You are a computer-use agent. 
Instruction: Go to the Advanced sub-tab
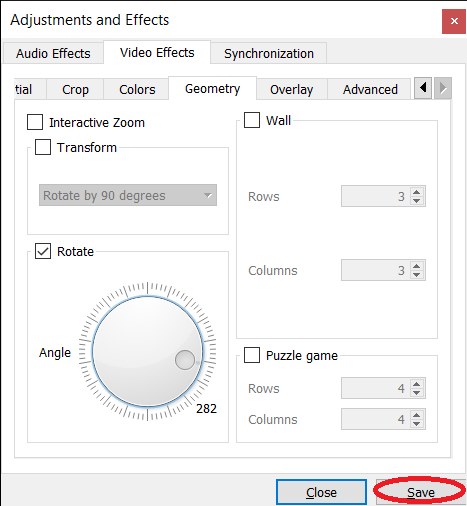[370, 89]
